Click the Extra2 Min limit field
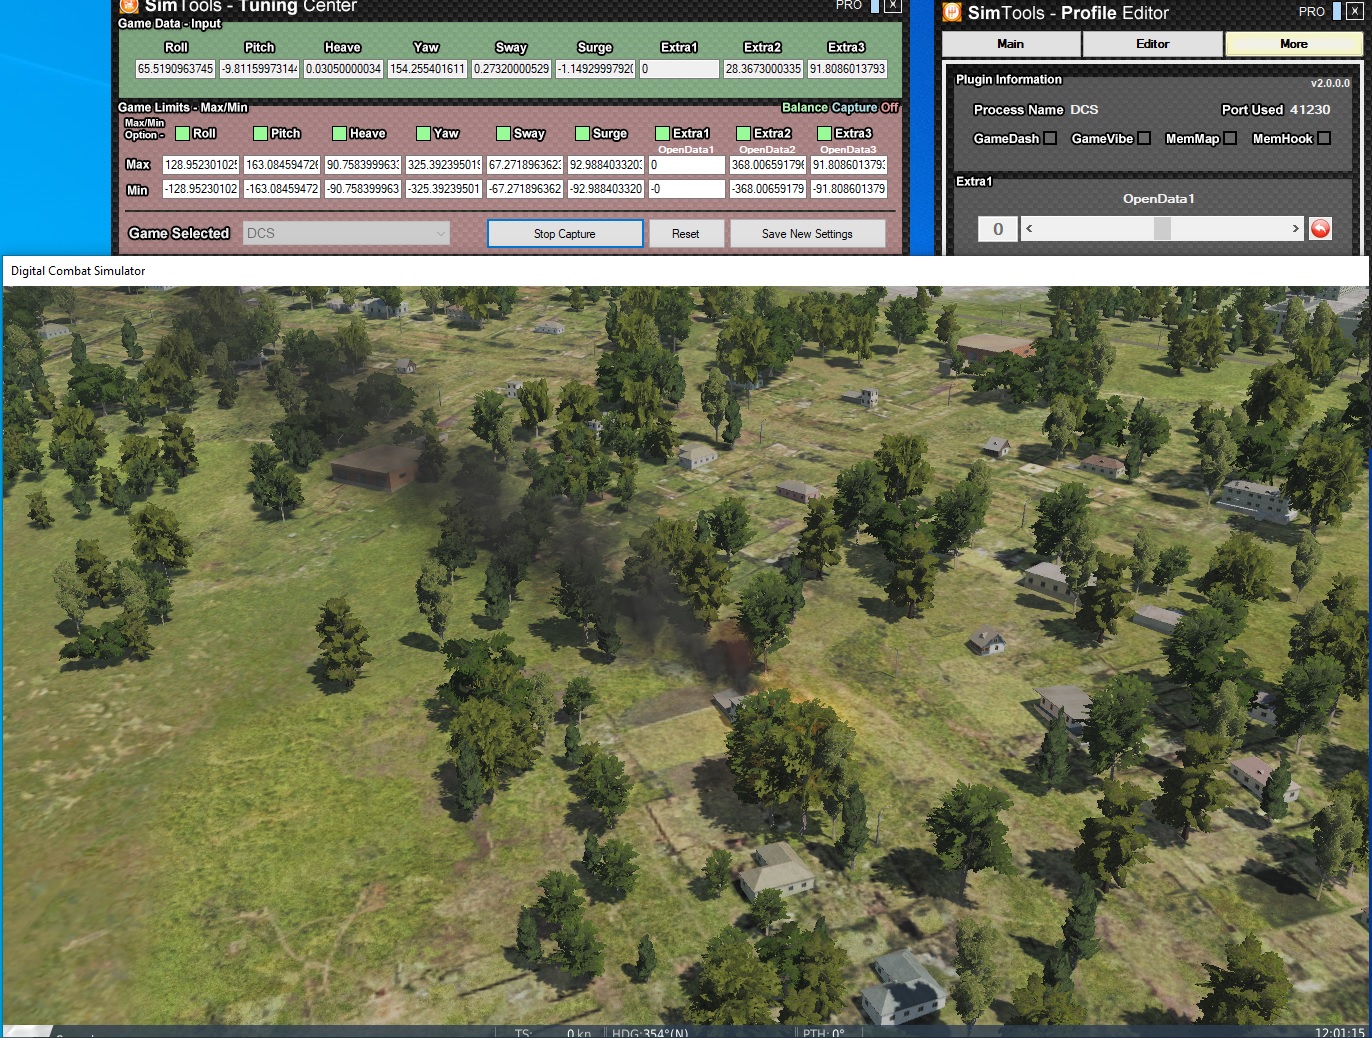1372x1038 pixels. (x=768, y=189)
